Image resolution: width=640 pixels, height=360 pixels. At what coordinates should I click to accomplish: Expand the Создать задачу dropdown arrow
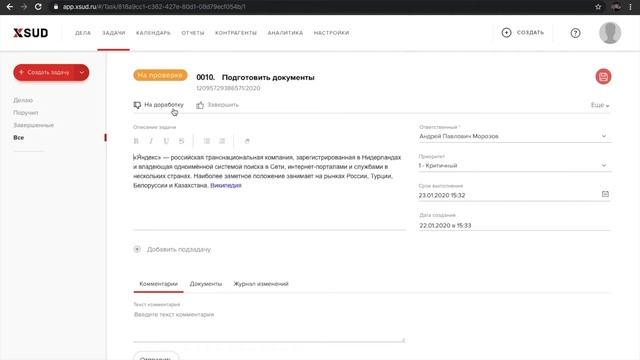click(82, 73)
